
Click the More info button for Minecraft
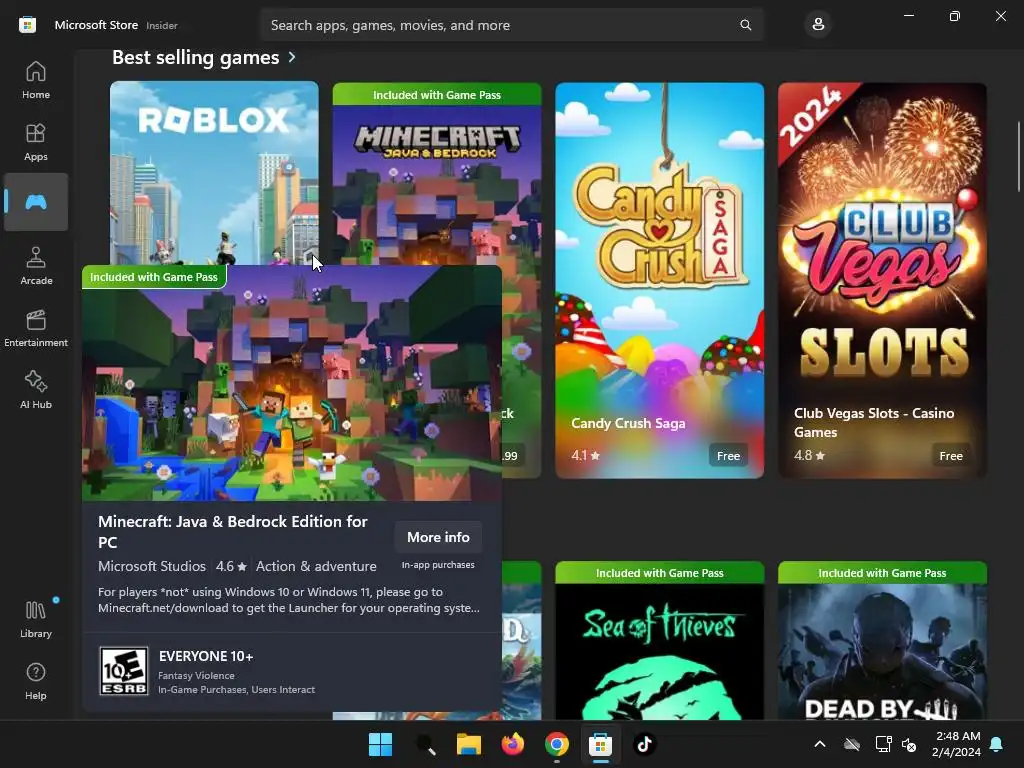[x=438, y=537]
